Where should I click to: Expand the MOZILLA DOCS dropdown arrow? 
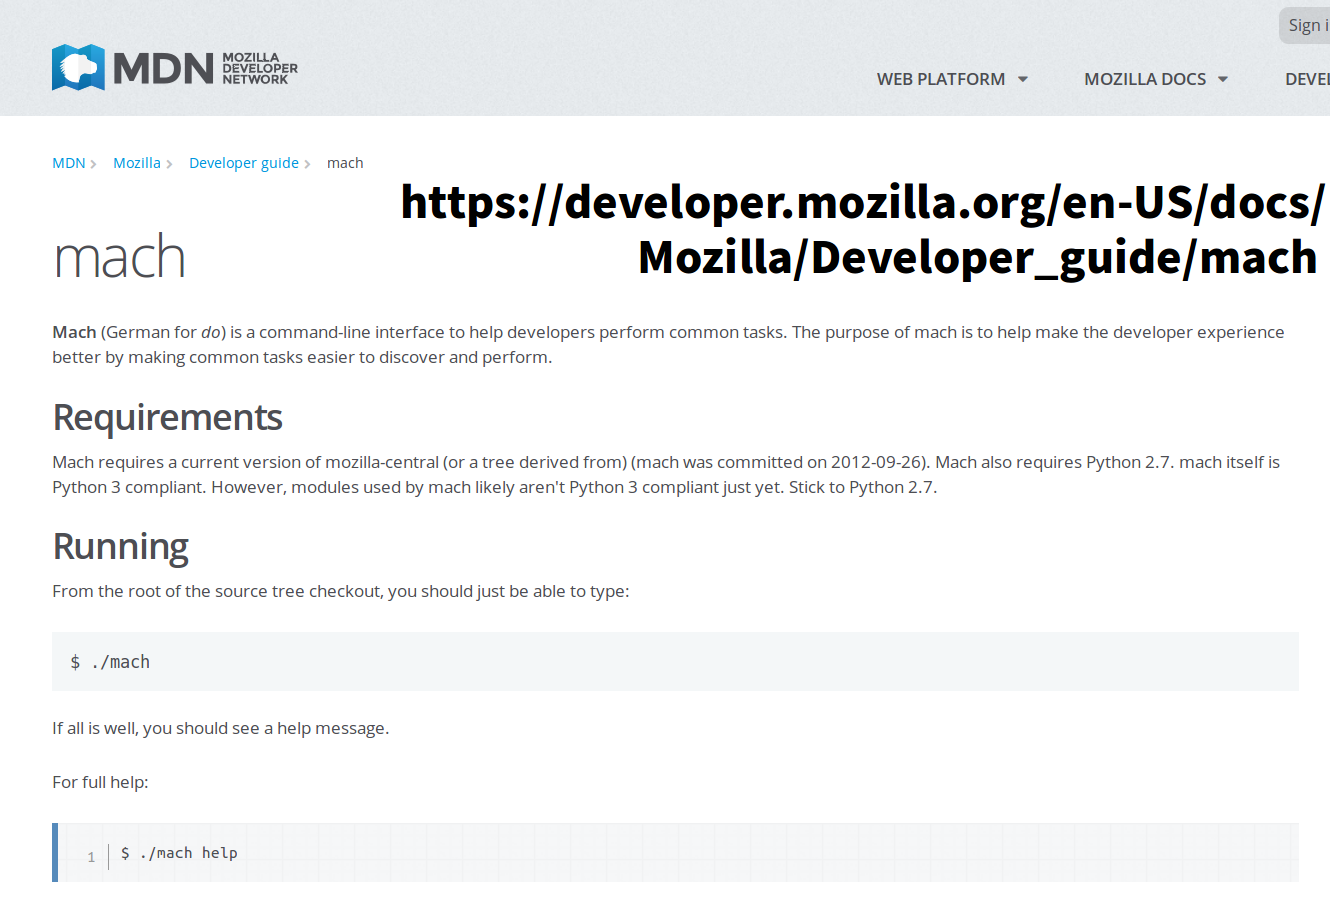(1223, 79)
